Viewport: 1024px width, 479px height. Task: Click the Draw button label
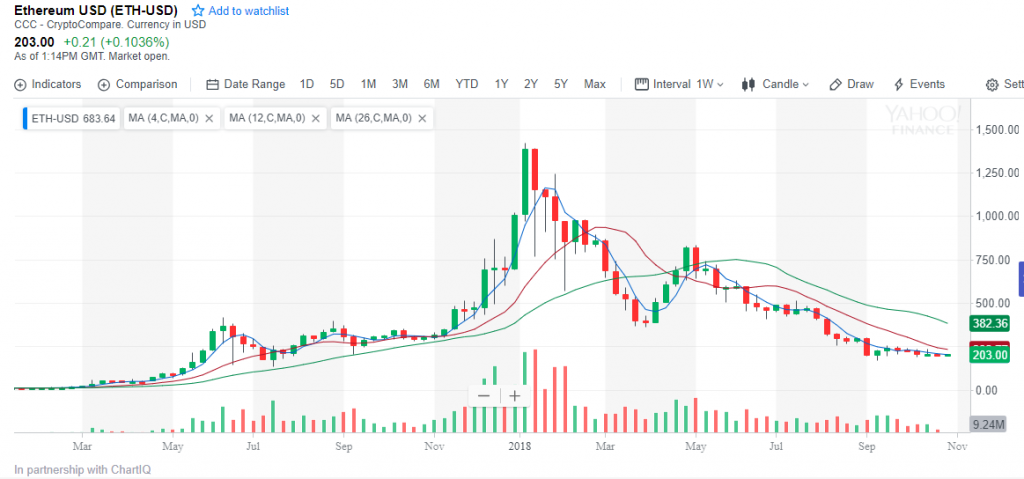[860, 84]
